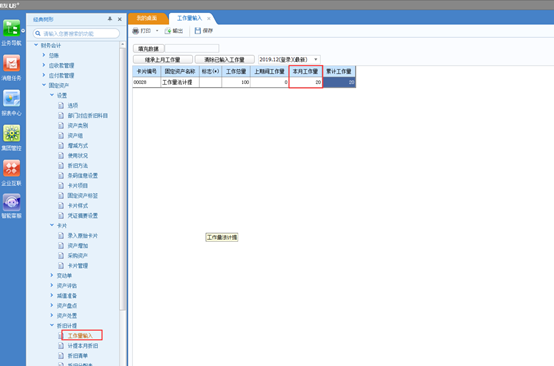The height and width of the screenshot is (366, 554).
Task: Expand the 资产处置 tree node
Action: (52, 315)
